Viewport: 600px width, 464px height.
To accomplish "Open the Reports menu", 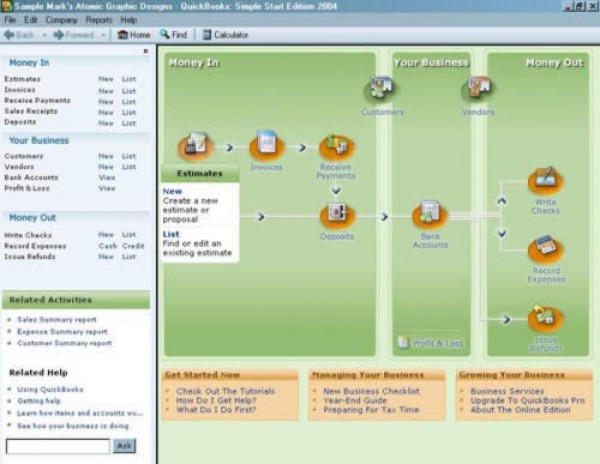I will tap(99, 20).
